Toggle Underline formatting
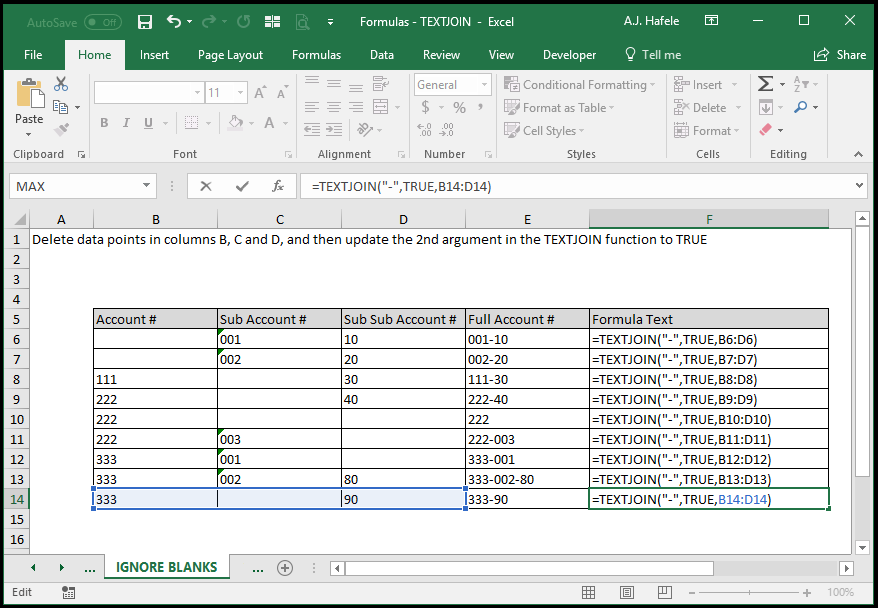Image resolution: width=878 pixels, height=608 pixels. tap(148, 123)
